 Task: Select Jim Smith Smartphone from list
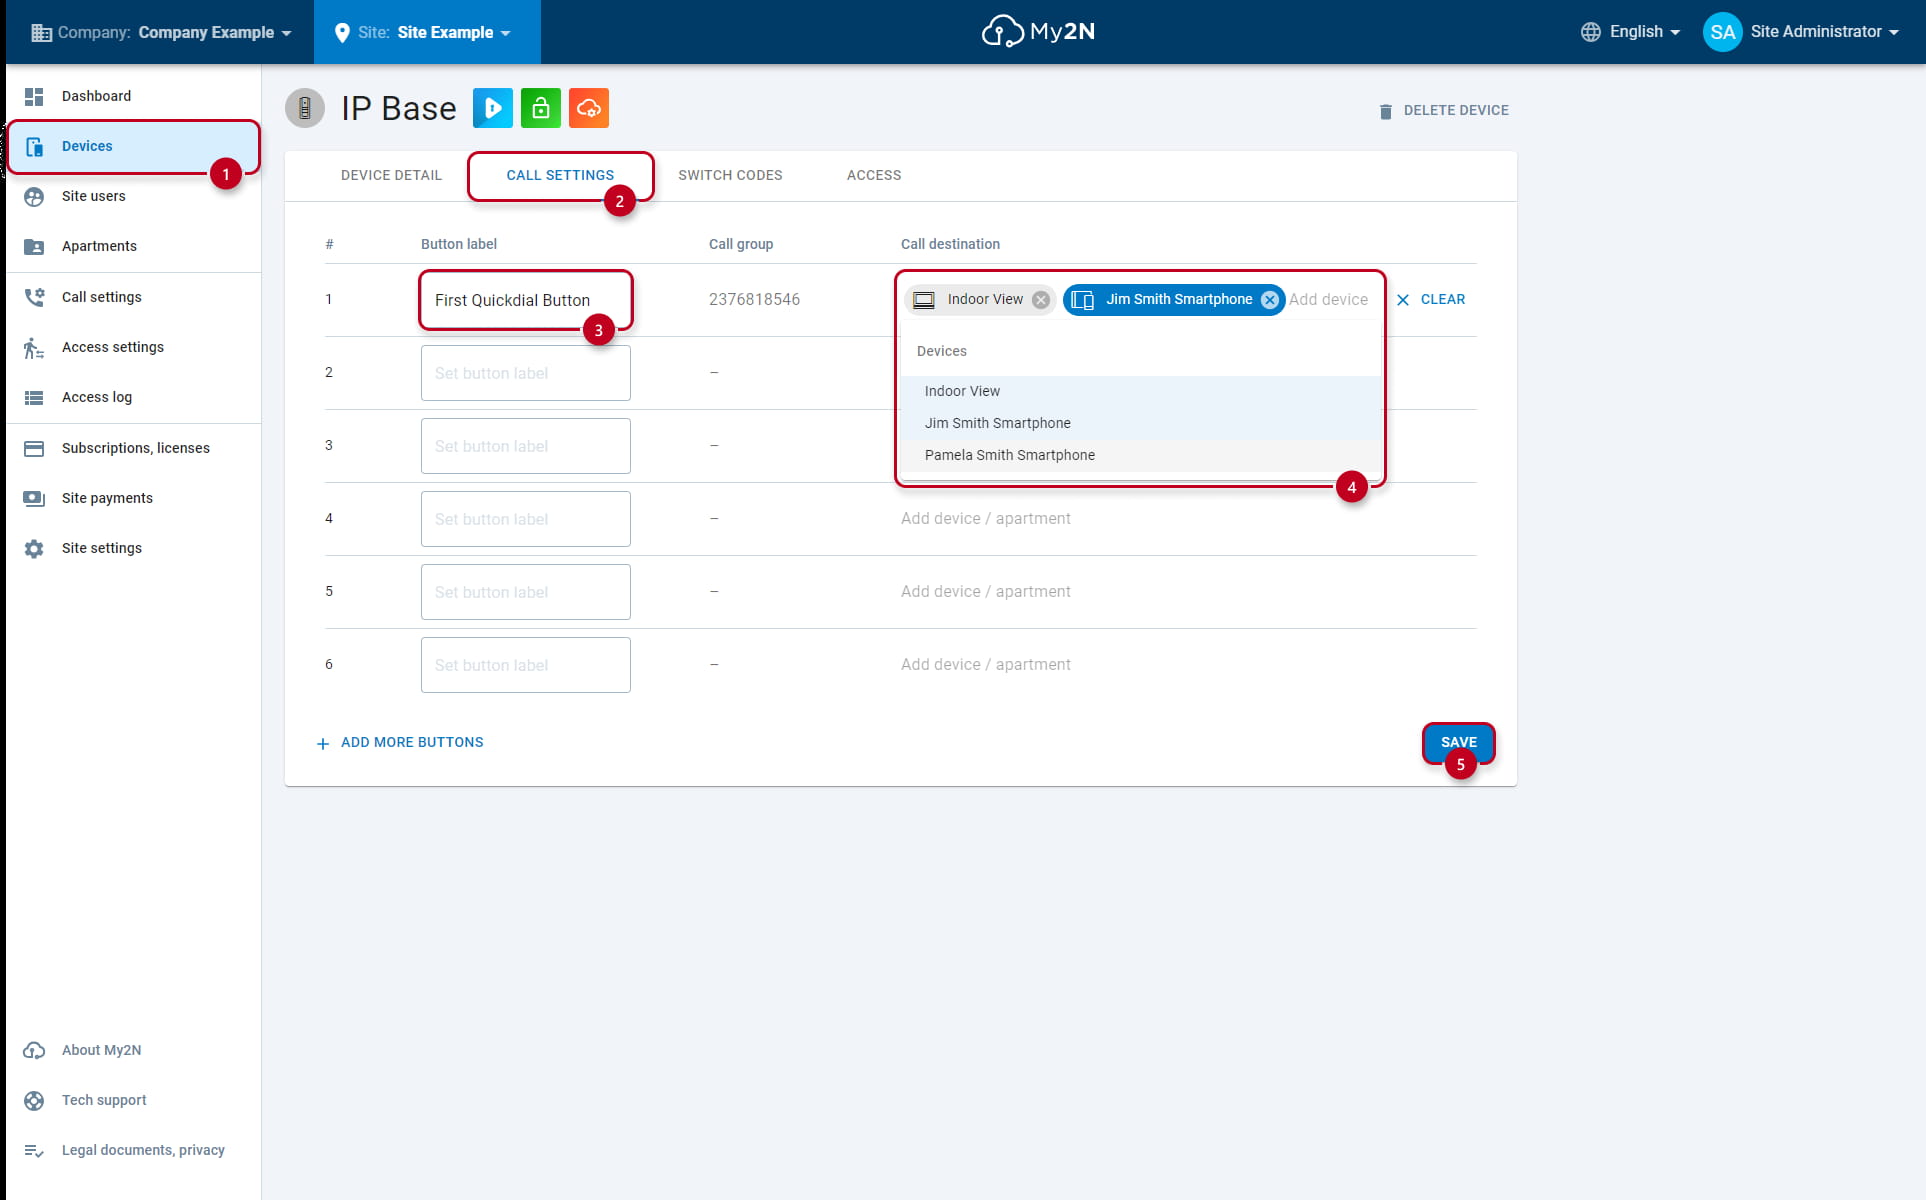(1140, 423)
